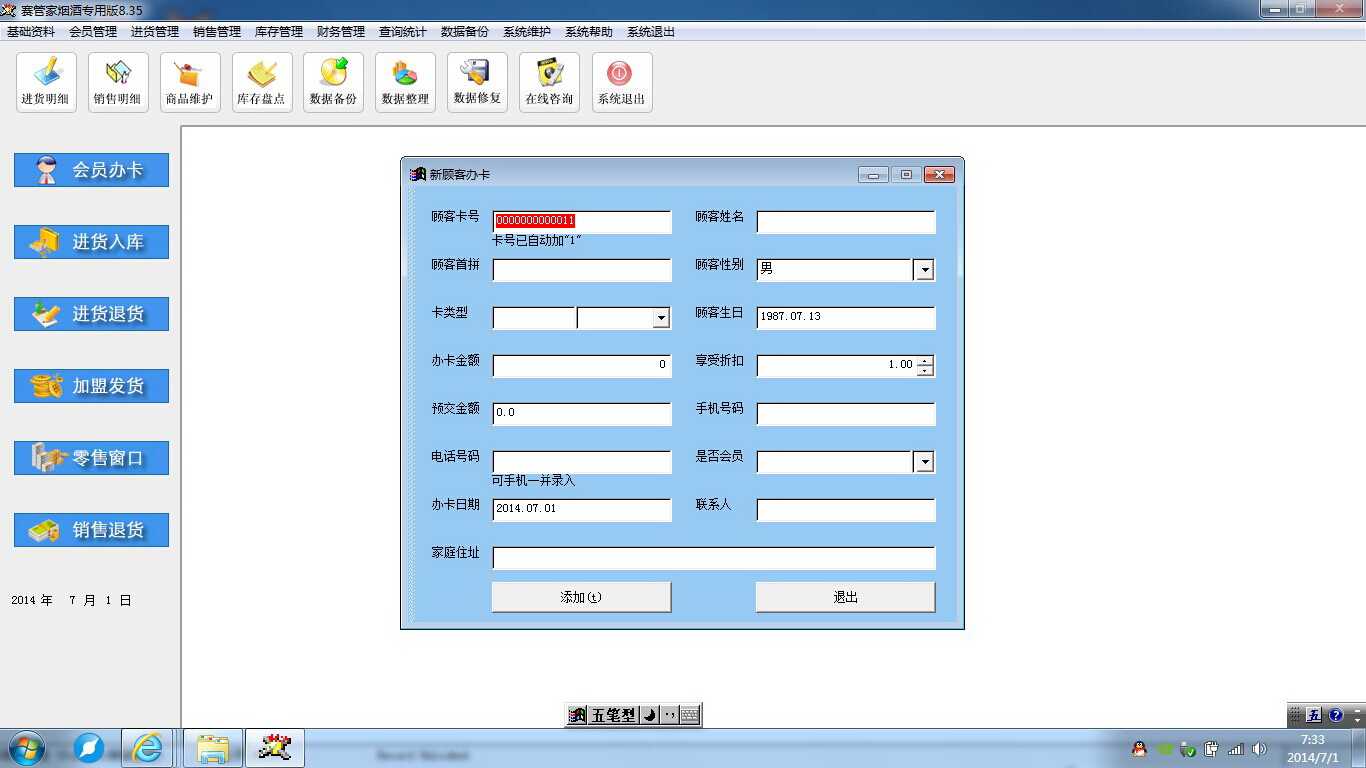Open 进货入库 in the left sidebar
Image resolution: width=1366 pixels, height=768 pixels.
[x=91, y=242]
